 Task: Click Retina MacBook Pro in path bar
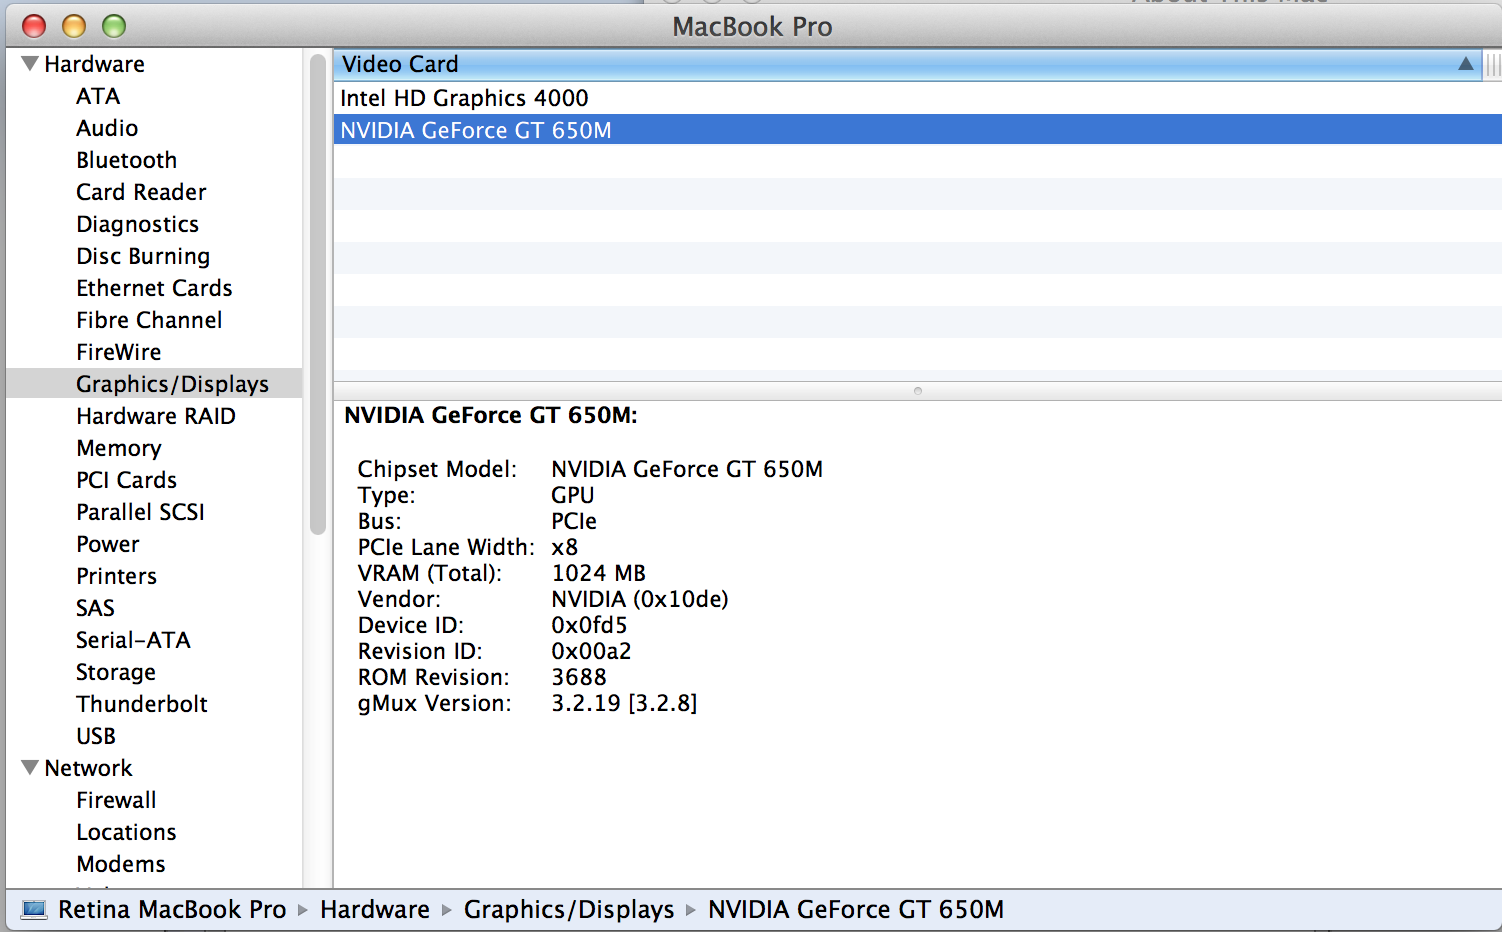(172, 910)
